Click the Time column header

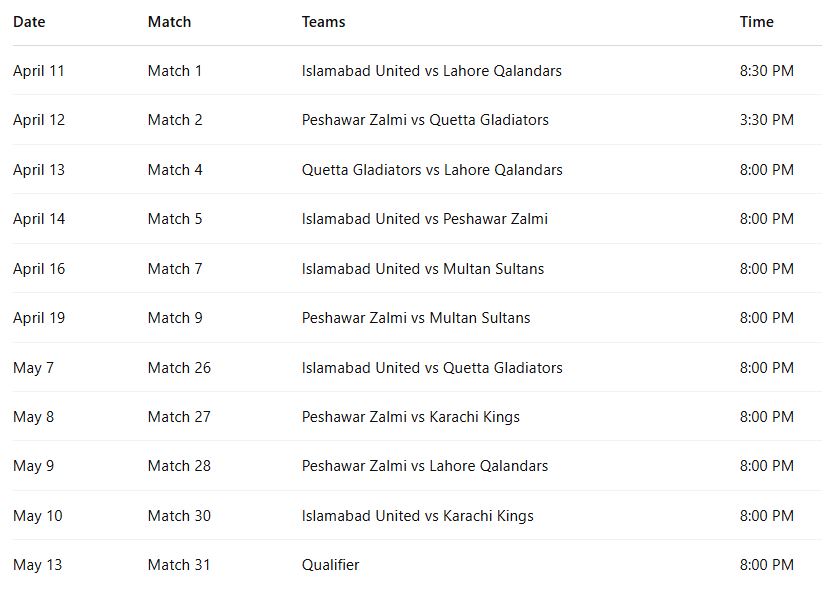[x=756, y=22]
